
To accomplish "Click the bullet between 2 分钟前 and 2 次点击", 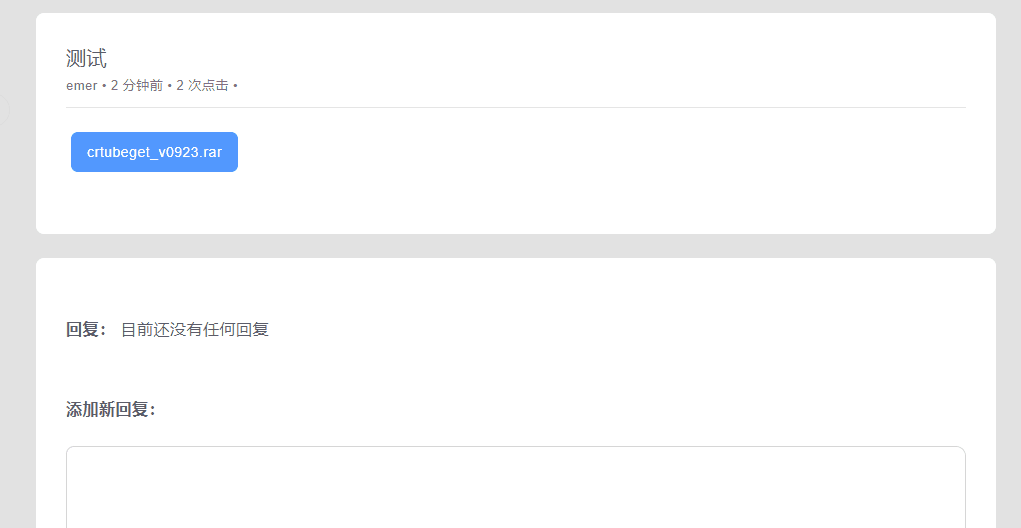I will [x=170, y=86].
